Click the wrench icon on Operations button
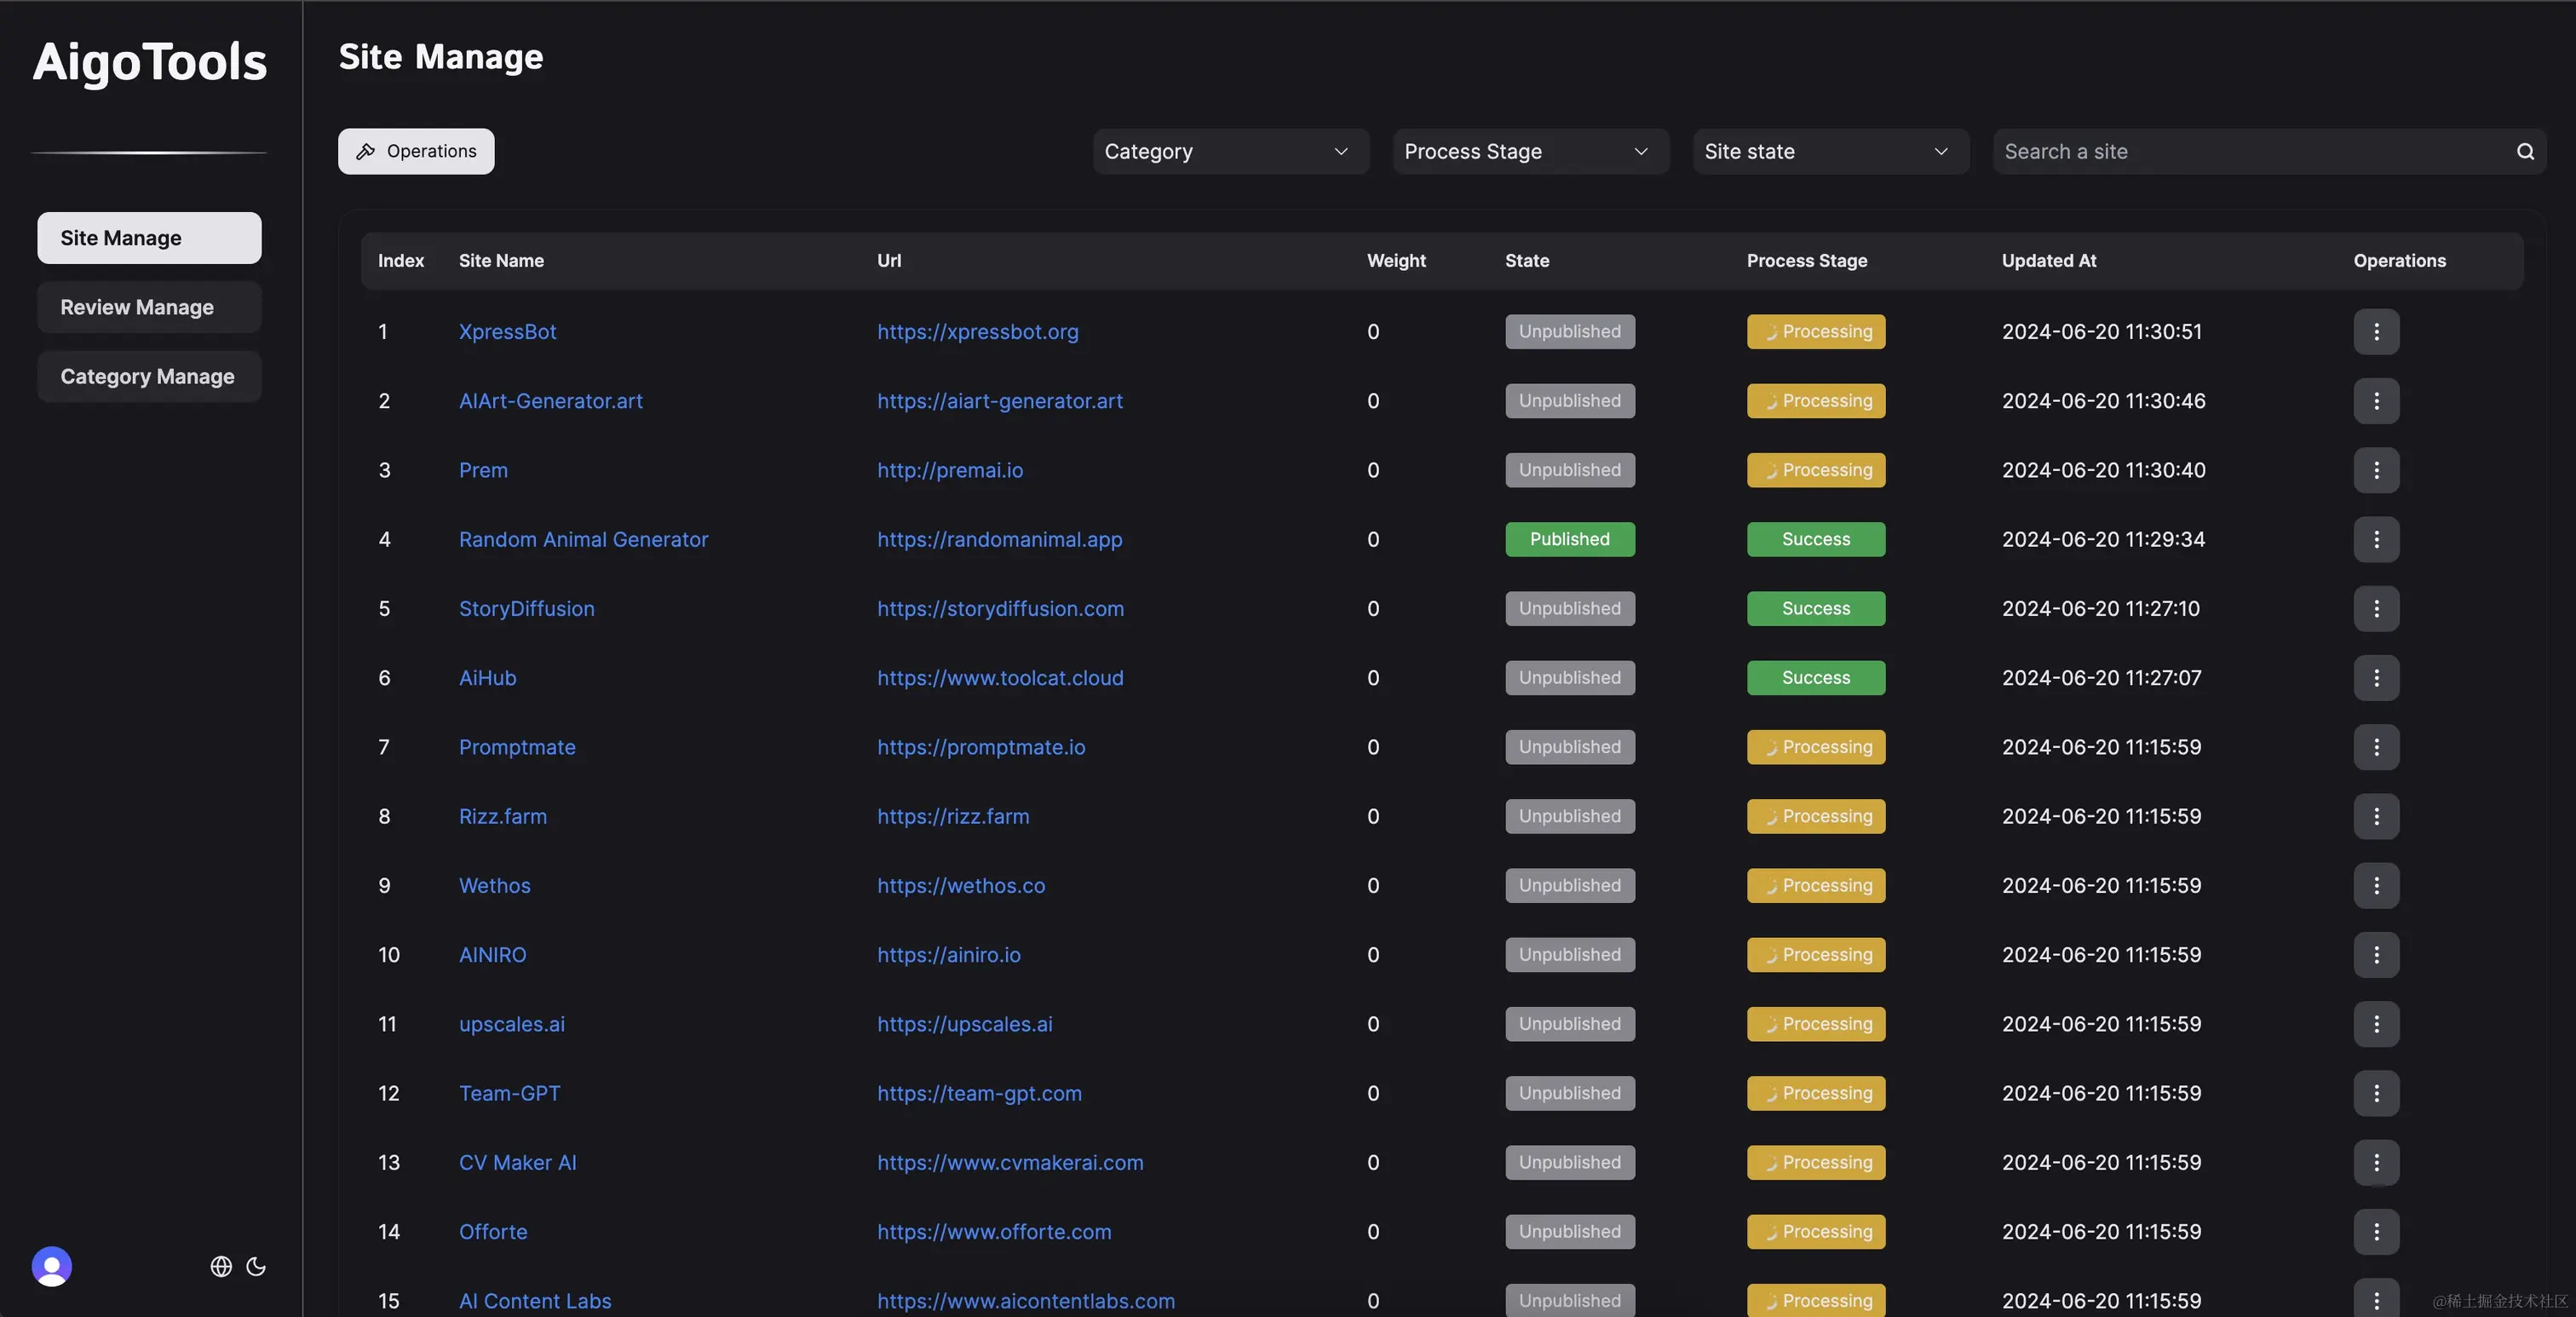The width and height of the screenshot is (2576, 1317). [x=366, y=151]
